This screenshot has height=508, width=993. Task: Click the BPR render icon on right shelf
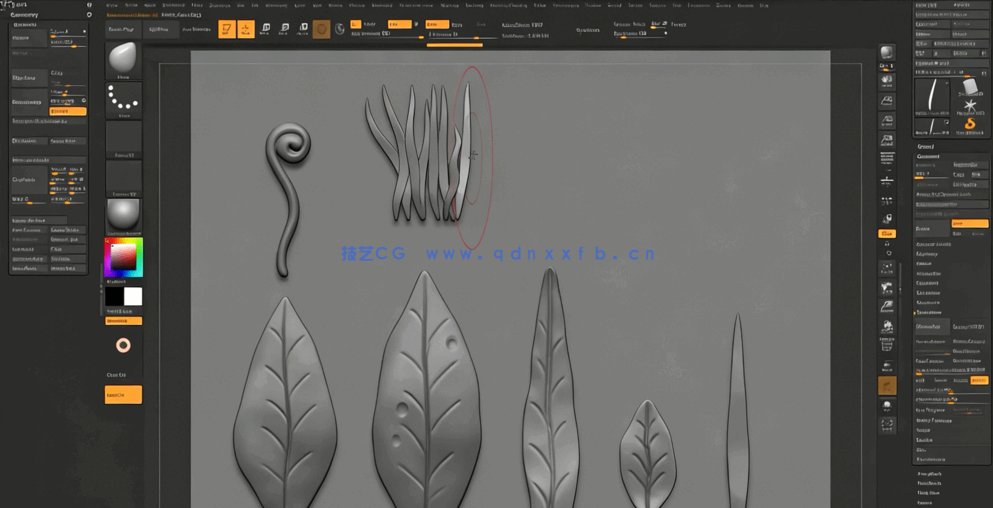click(x=887, y=53)
